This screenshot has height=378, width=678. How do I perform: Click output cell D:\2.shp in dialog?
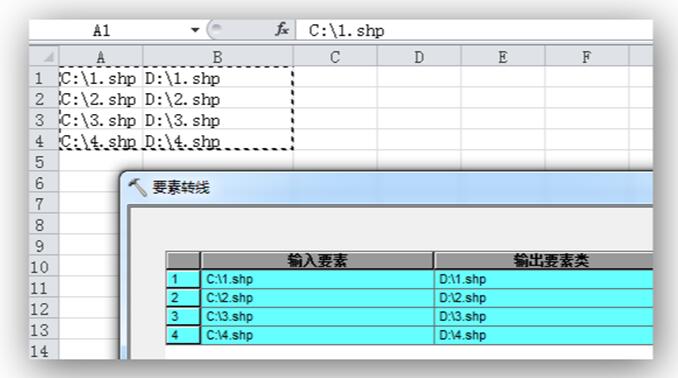tap(544, 298)
